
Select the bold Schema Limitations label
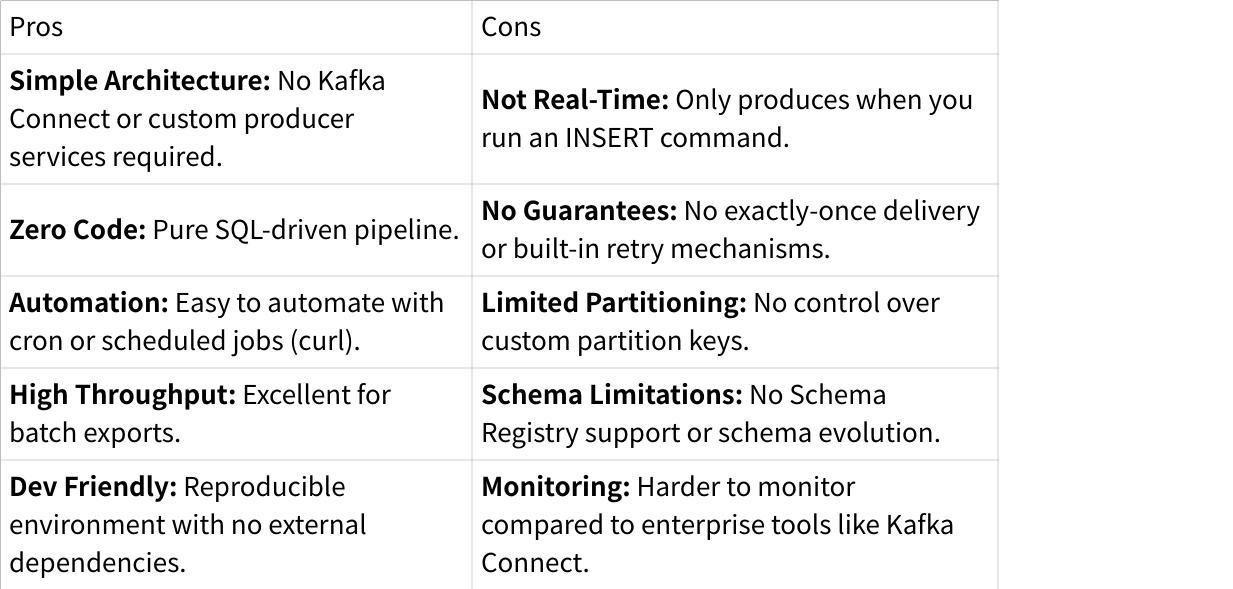click(612, 395)
